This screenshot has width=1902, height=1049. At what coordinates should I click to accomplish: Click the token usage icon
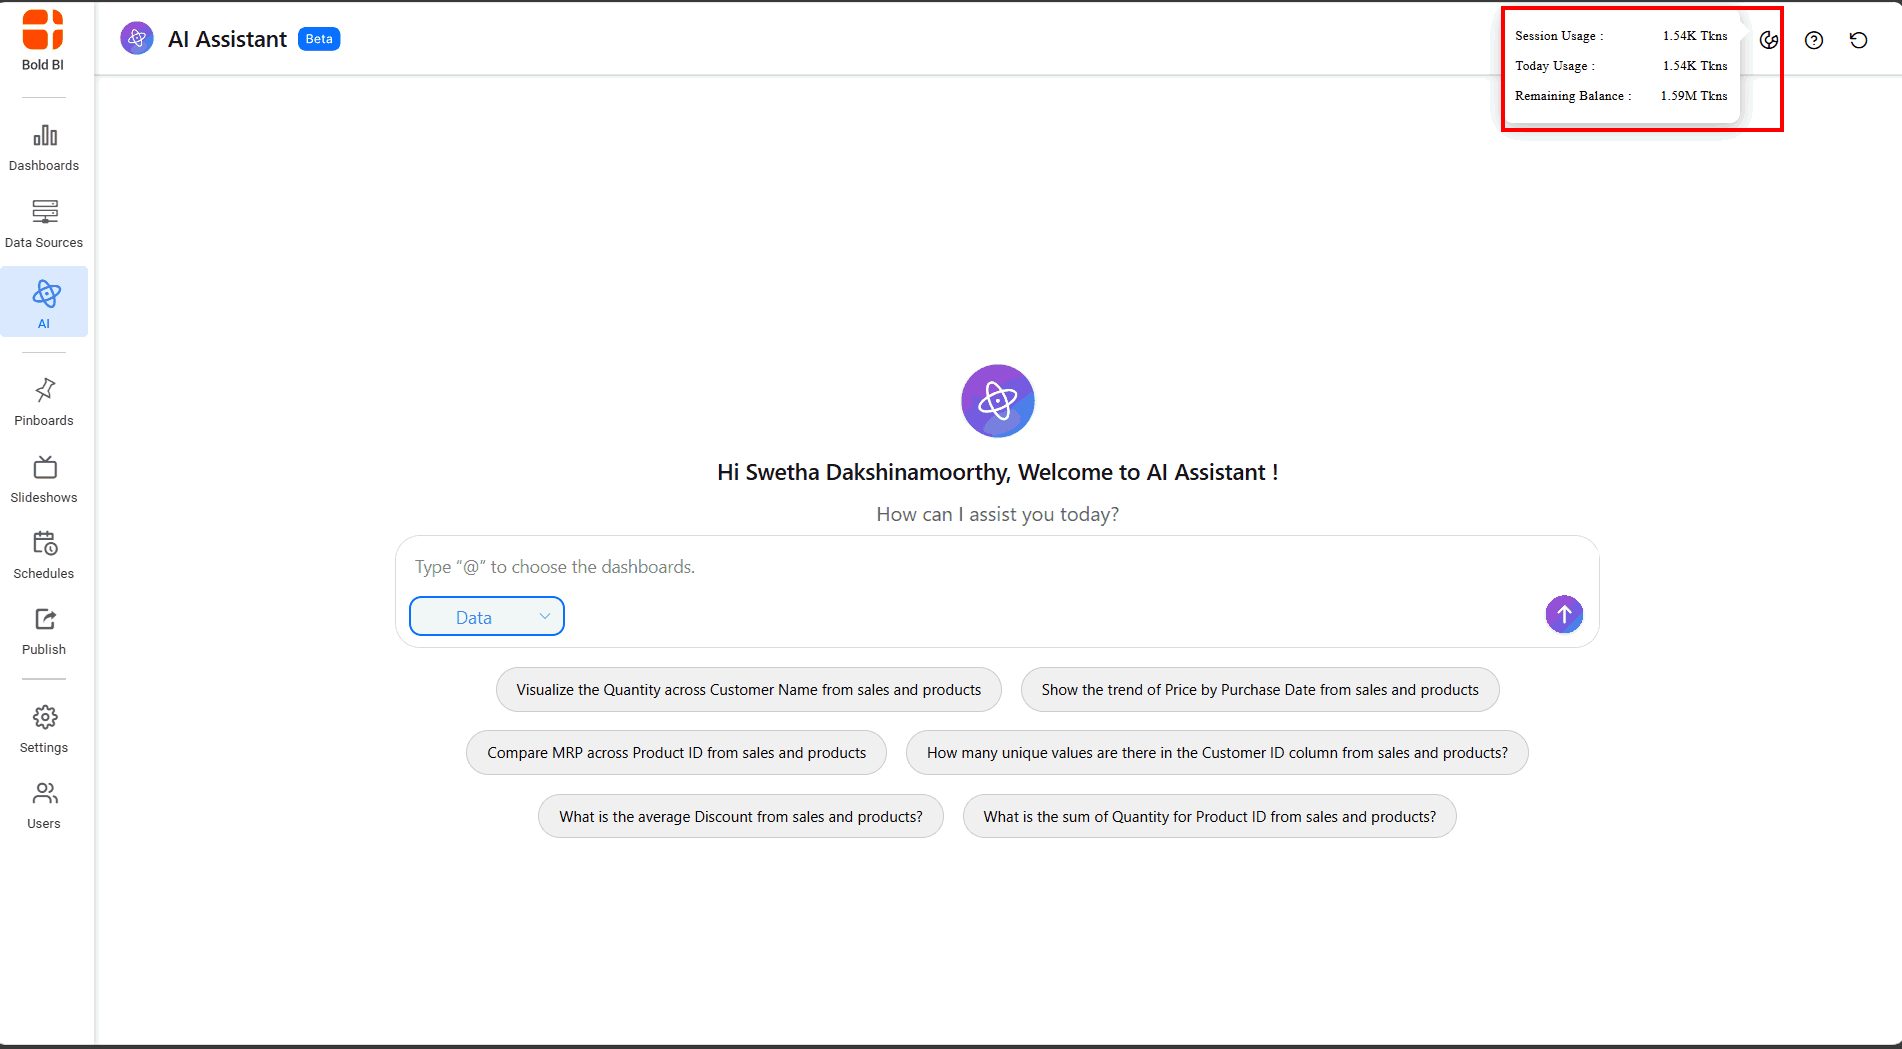1769,40
